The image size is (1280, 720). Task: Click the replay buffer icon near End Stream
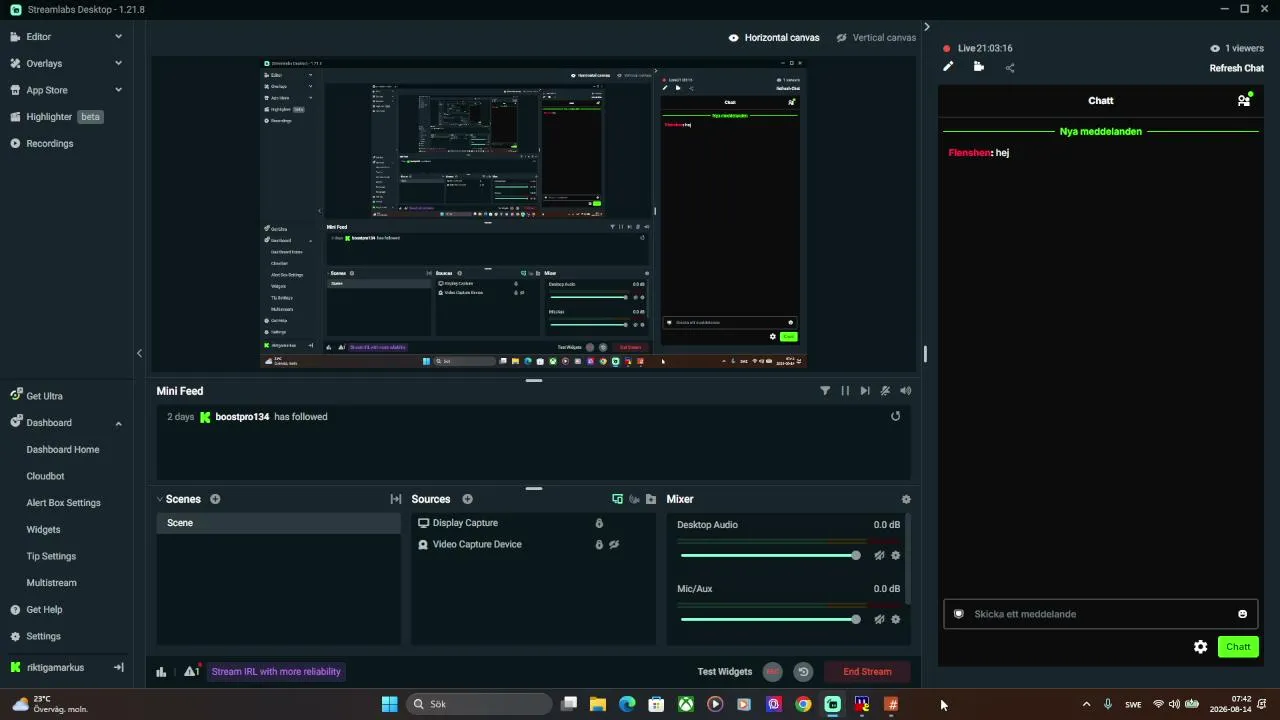point(803,672)
